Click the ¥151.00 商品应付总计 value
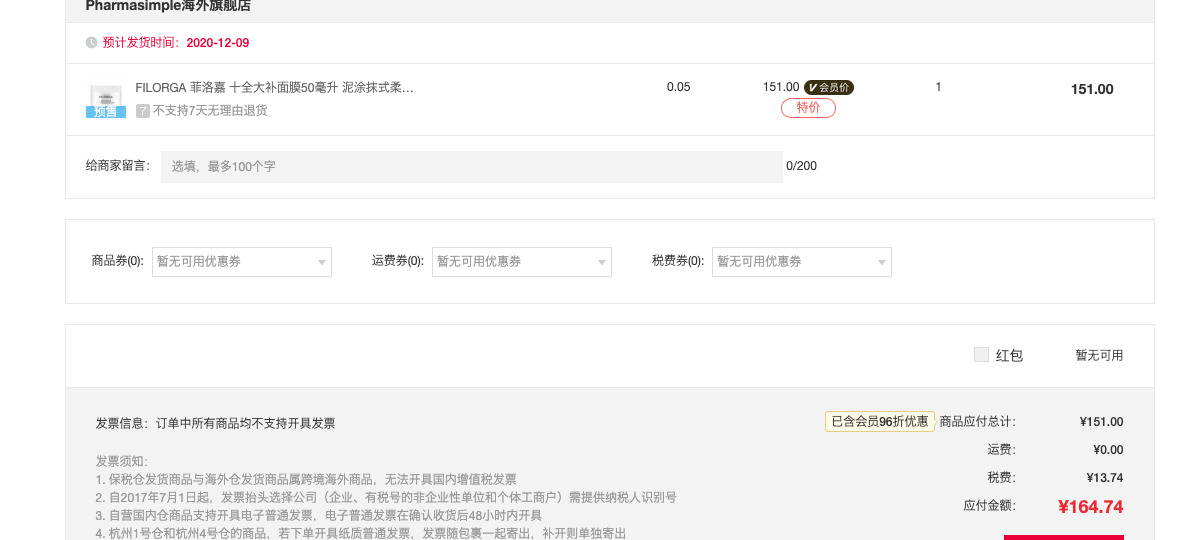Viewport: 1182px width, 540px height. click(x=1101, y=422)
